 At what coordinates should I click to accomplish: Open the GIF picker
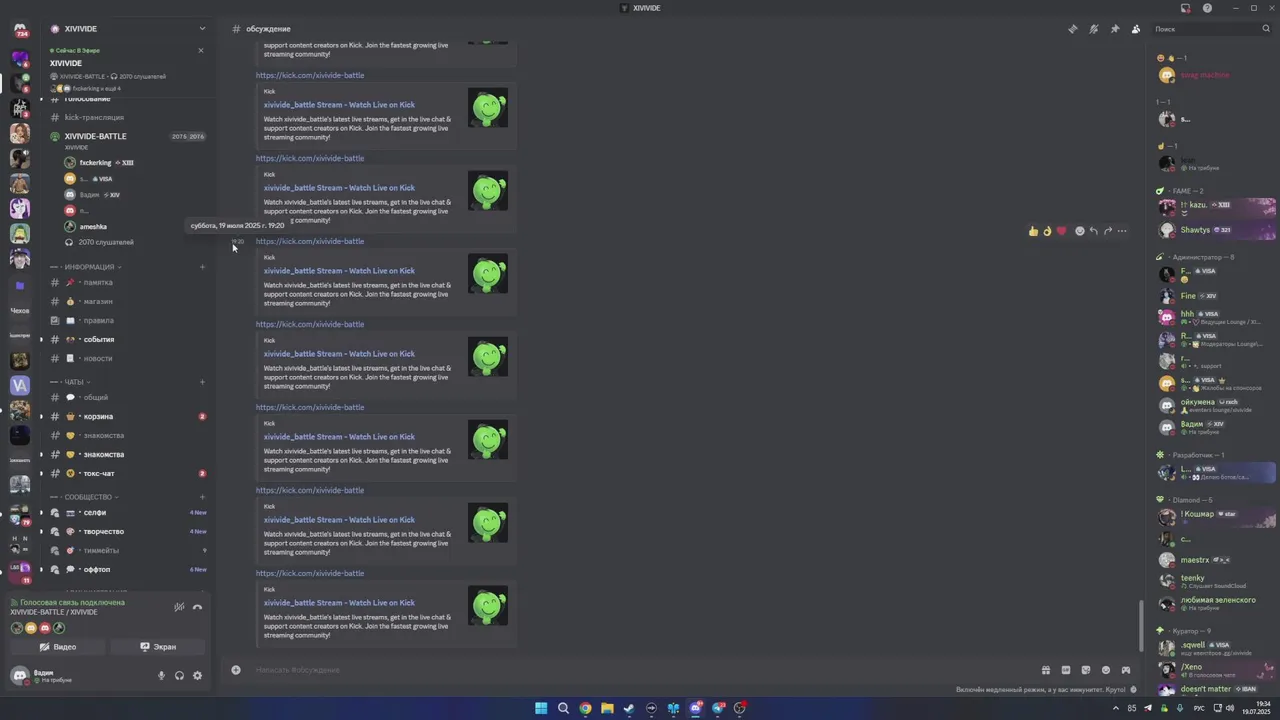(x=1066, y=670)
